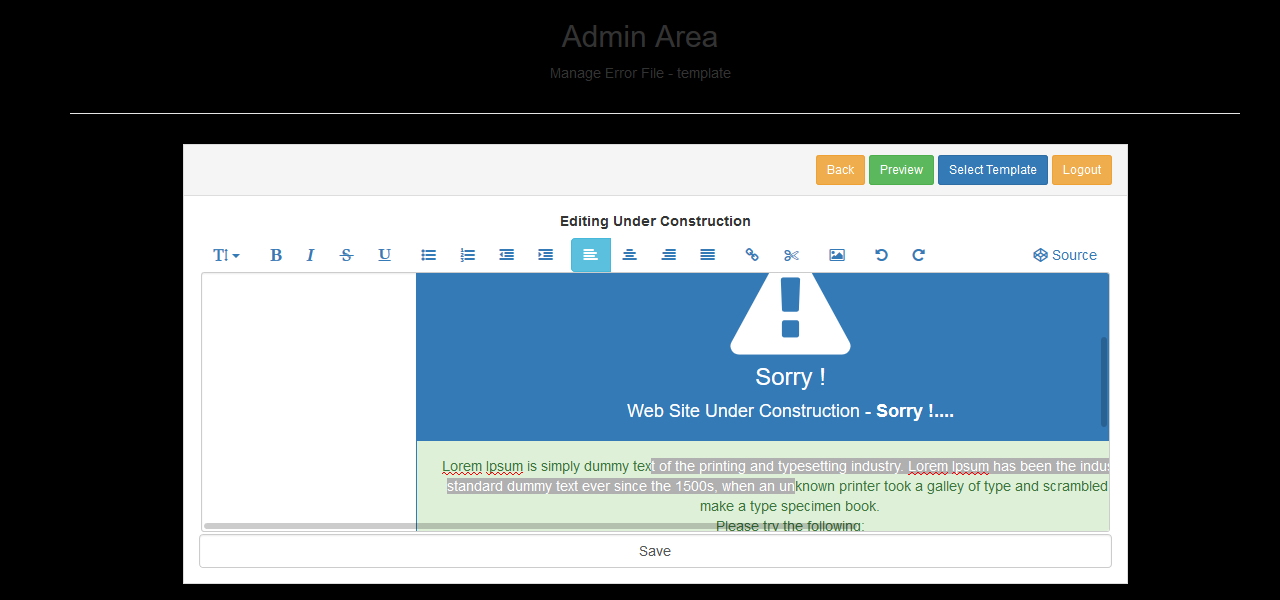1280x600 pixels.
Task: Click the 'Sorry !' heading in editor
Action: pos(790,377)
